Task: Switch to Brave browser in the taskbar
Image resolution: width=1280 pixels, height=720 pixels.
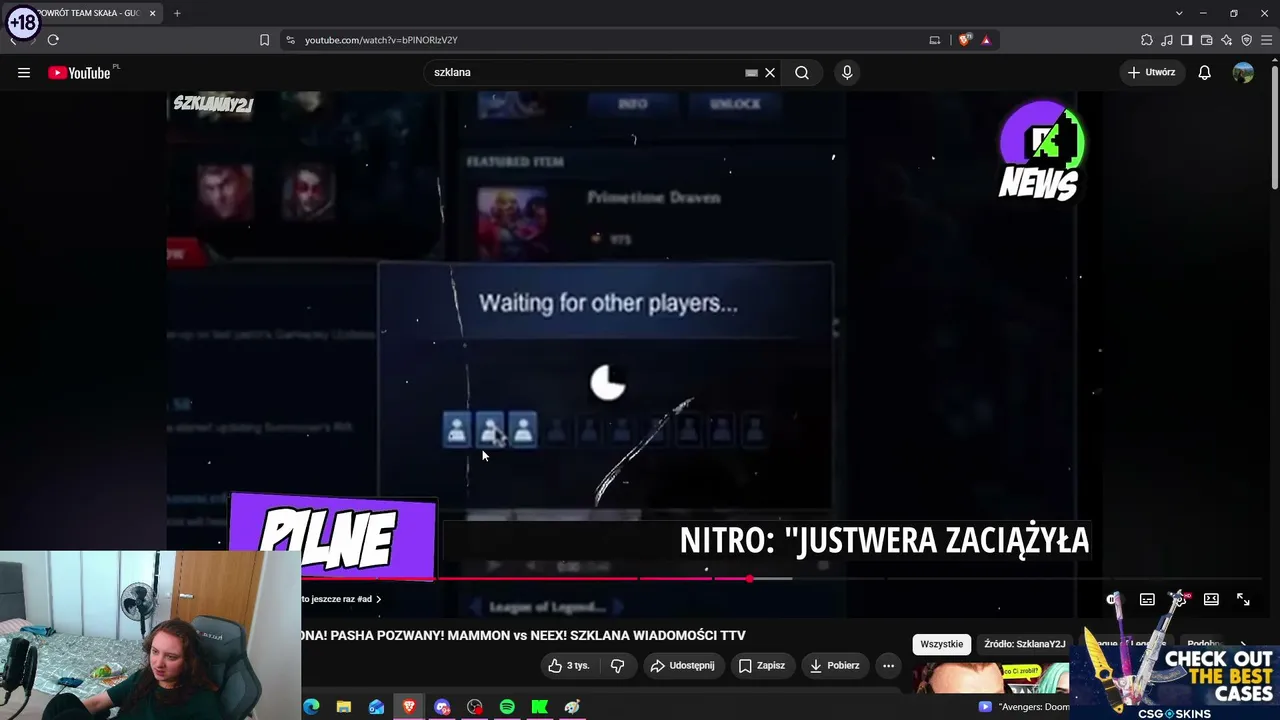Action: pos(409,707)
